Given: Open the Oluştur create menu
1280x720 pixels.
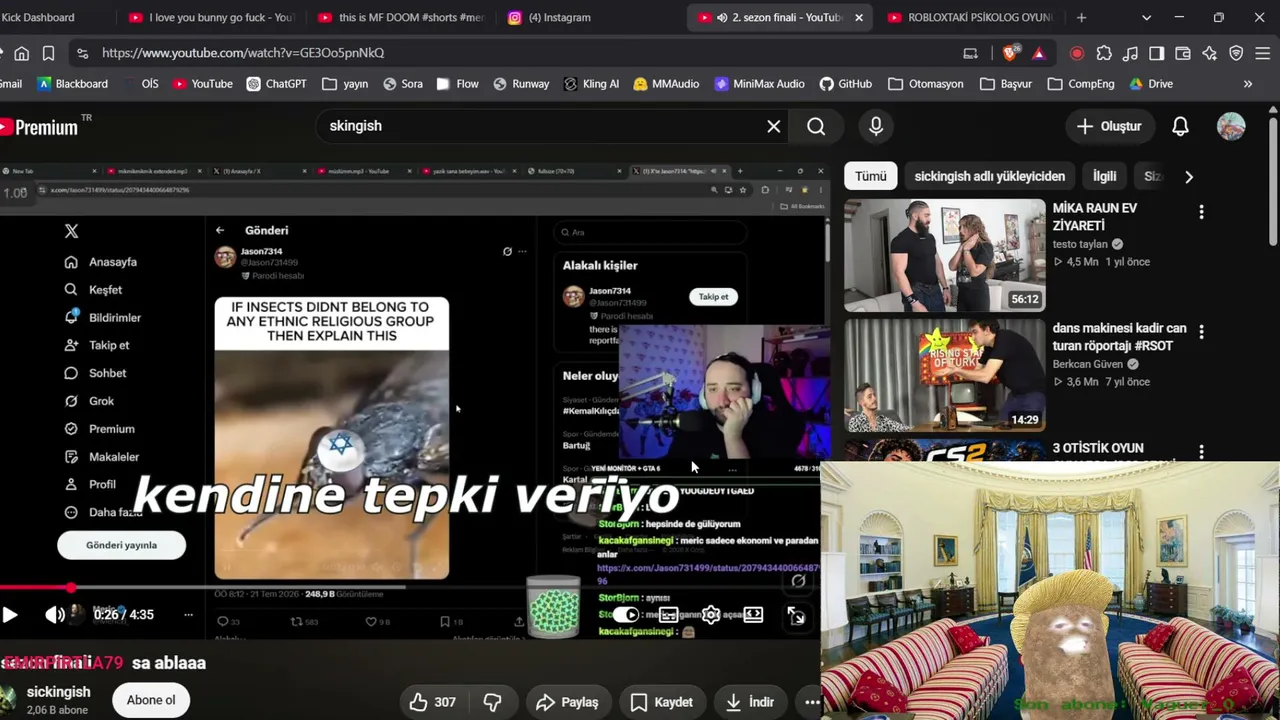Looking at the screenshot, I should [1109, 126].
